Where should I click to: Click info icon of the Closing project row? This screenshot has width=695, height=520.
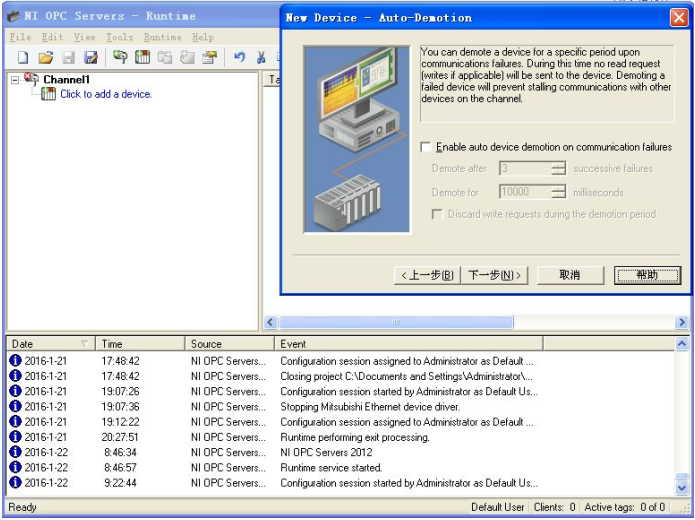coord(15,375)
